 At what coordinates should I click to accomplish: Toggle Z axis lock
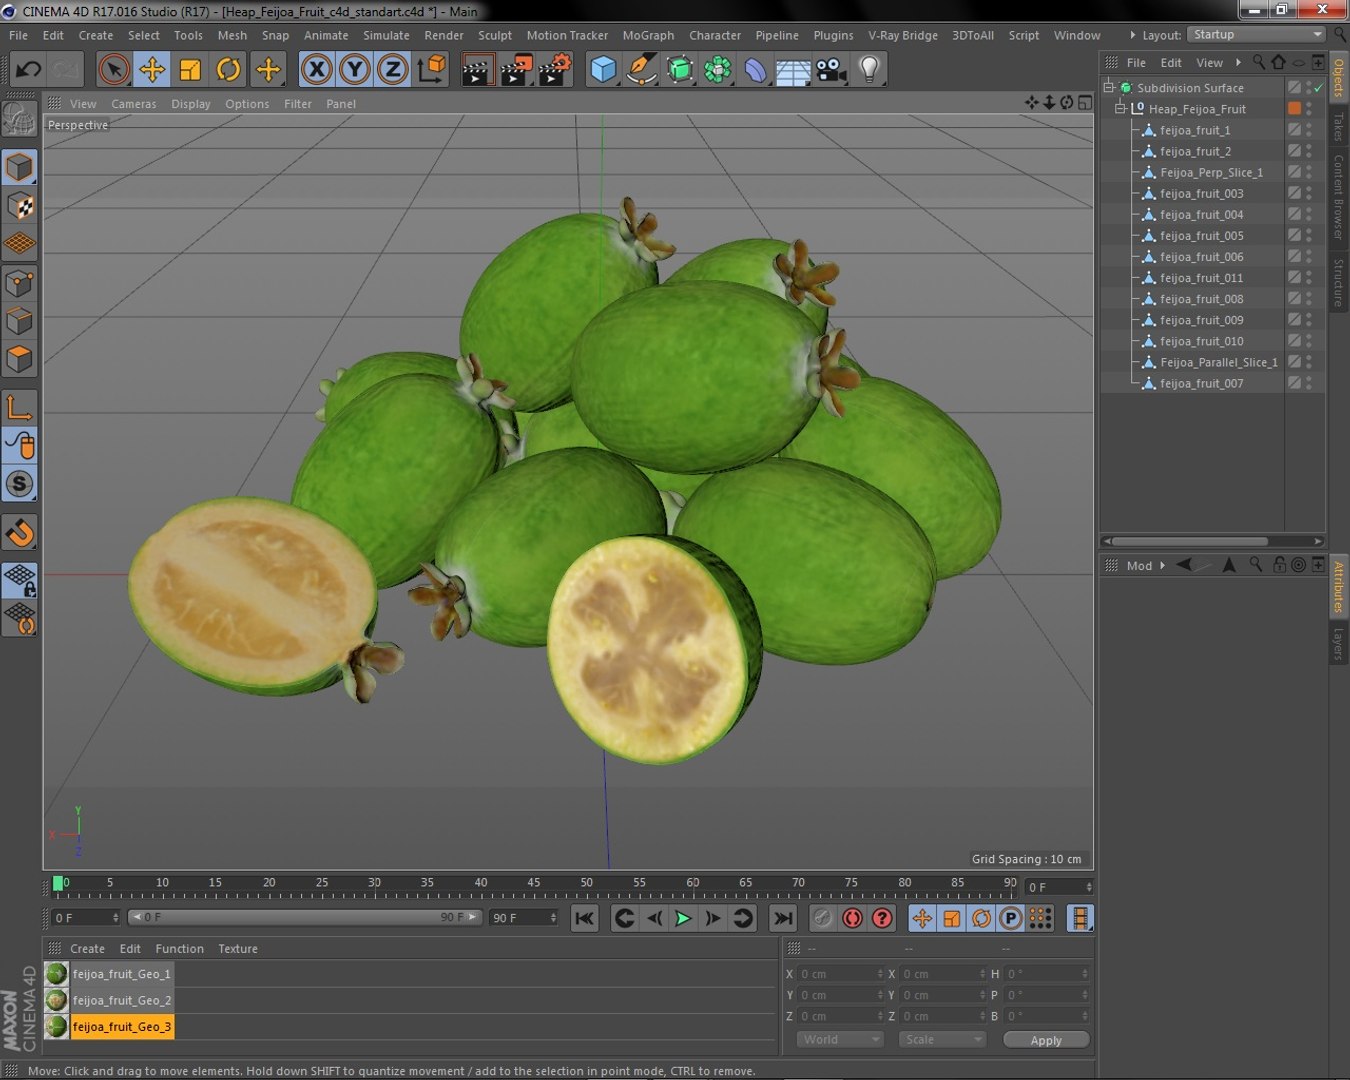tap(393, 69)
